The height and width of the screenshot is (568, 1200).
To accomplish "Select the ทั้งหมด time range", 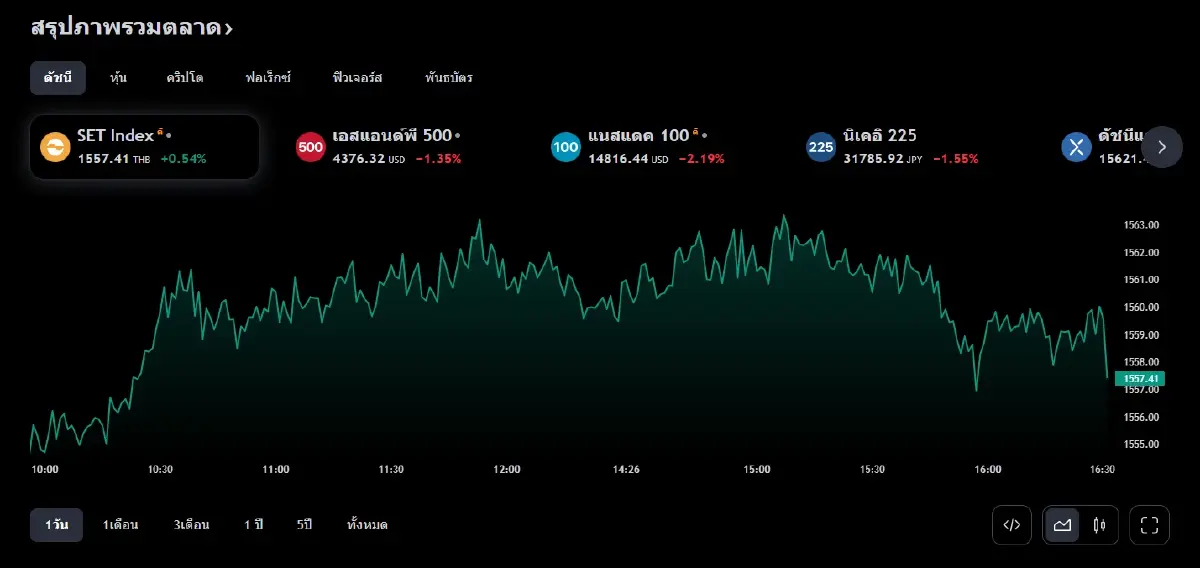I will pos(367,525).
